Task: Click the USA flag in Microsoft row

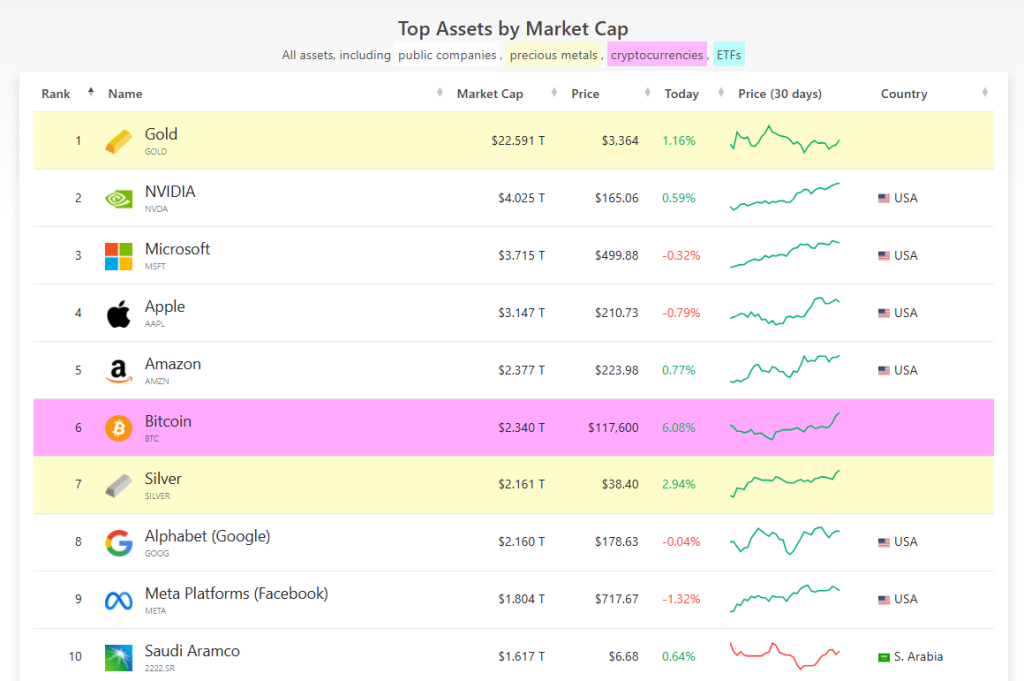Action: [x=884, y=255]
